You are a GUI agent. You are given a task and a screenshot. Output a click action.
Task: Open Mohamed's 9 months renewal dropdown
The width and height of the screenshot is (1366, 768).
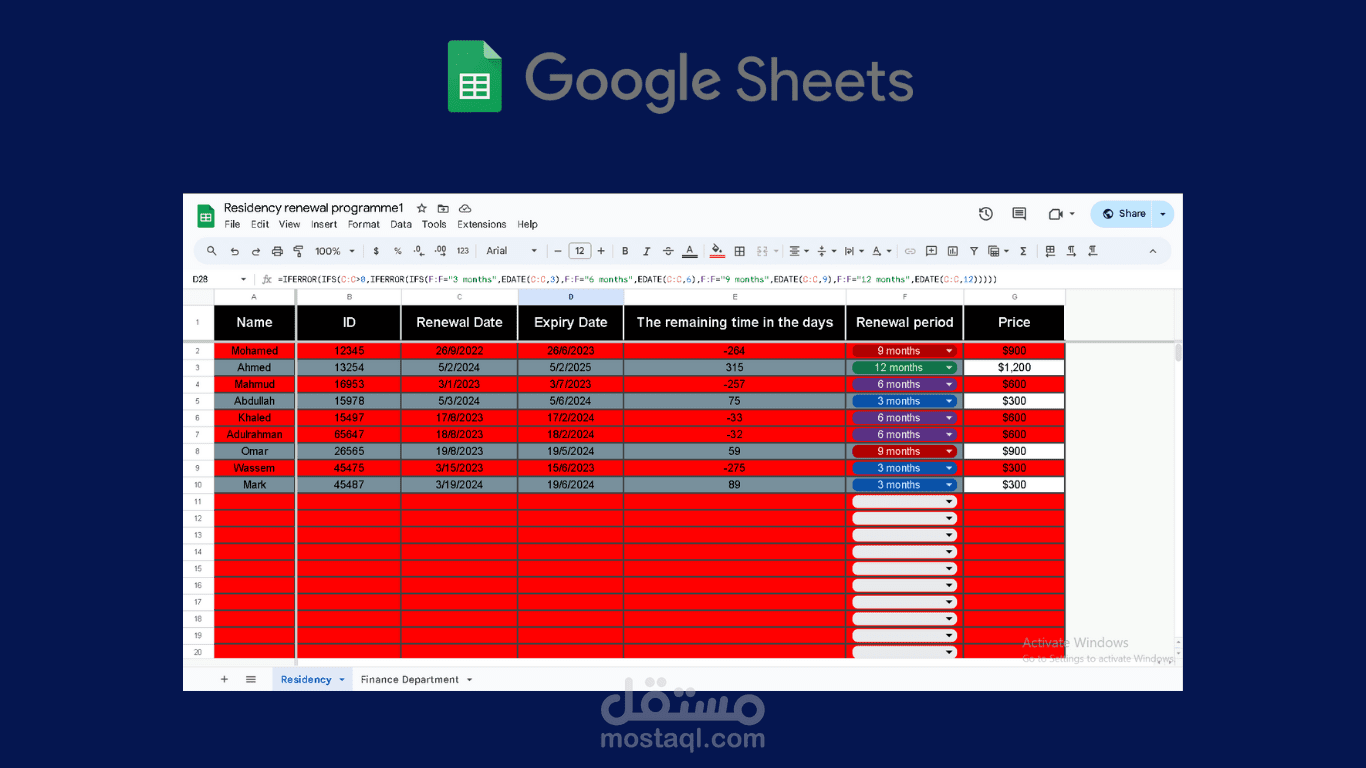(x=904, y=351)
